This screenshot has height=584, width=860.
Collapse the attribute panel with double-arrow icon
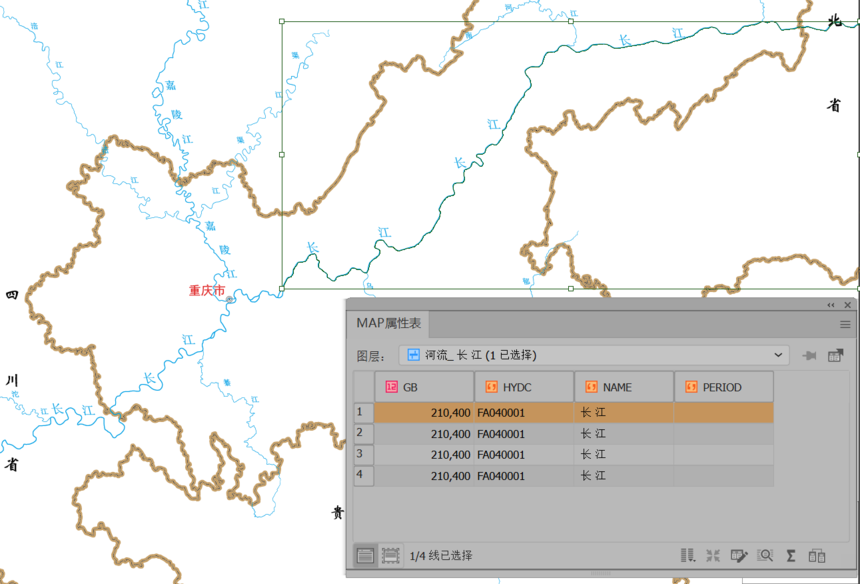pos(830,305)
